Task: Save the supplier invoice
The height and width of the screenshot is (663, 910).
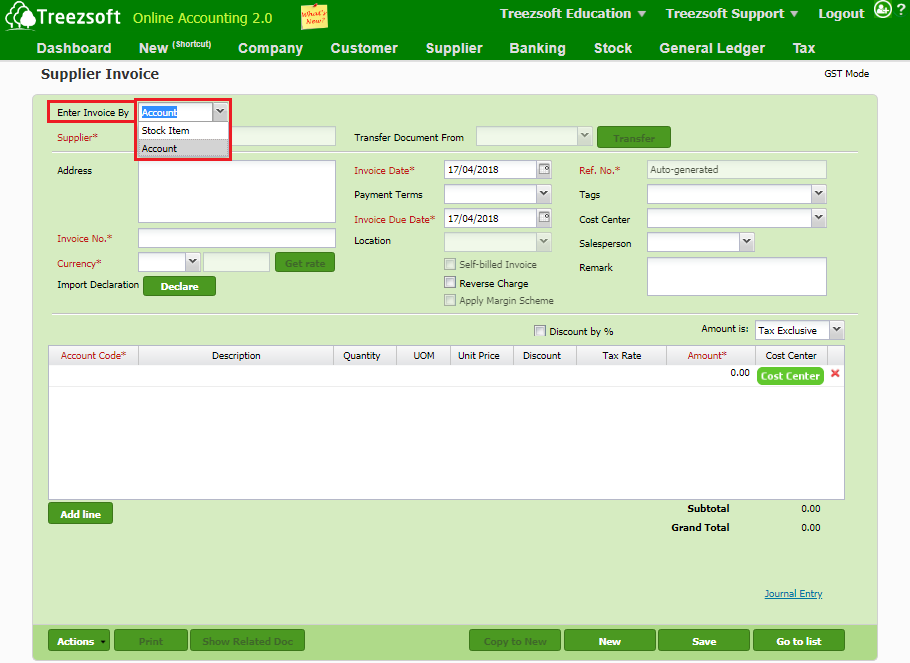Action: (x=704, y=641)
